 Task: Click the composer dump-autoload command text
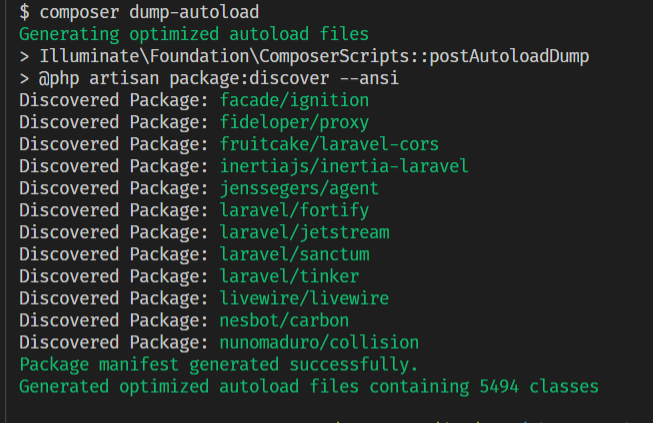pyautogui.click(x=149, y=12)
